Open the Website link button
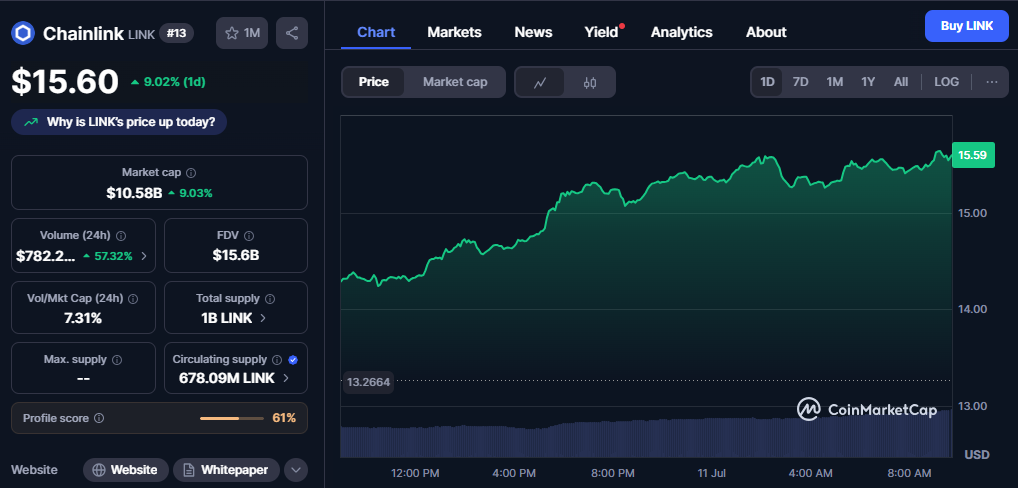This screenshot has width=1018, height=488. [125, 470]
